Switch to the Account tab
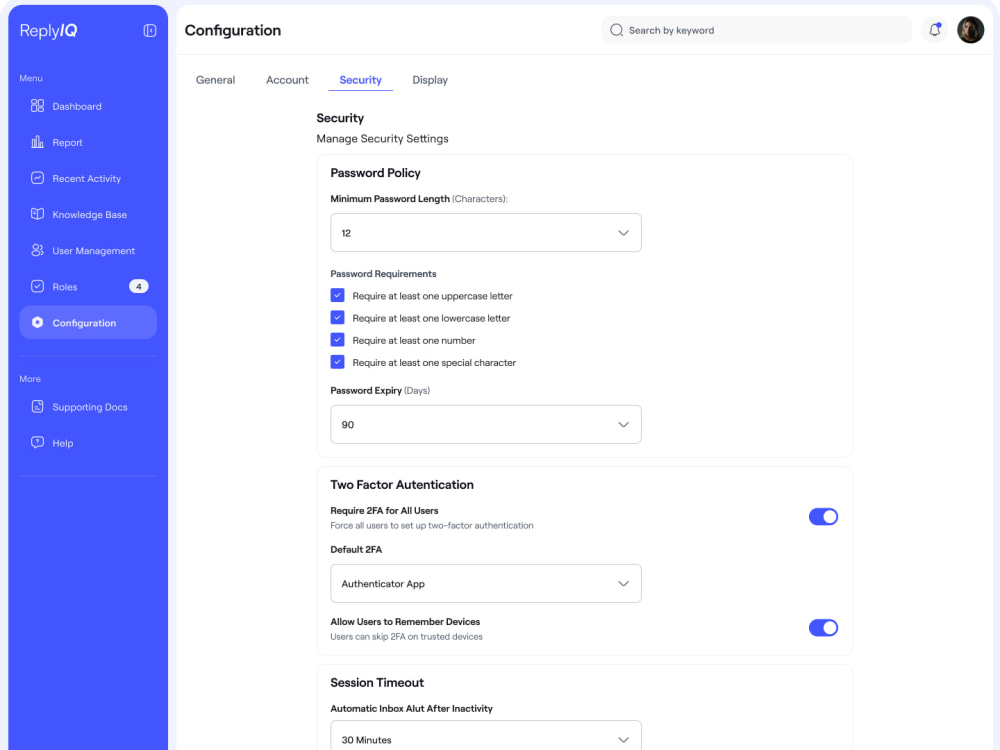Viewport: 1000px width, 750px height. click(287, 80)
